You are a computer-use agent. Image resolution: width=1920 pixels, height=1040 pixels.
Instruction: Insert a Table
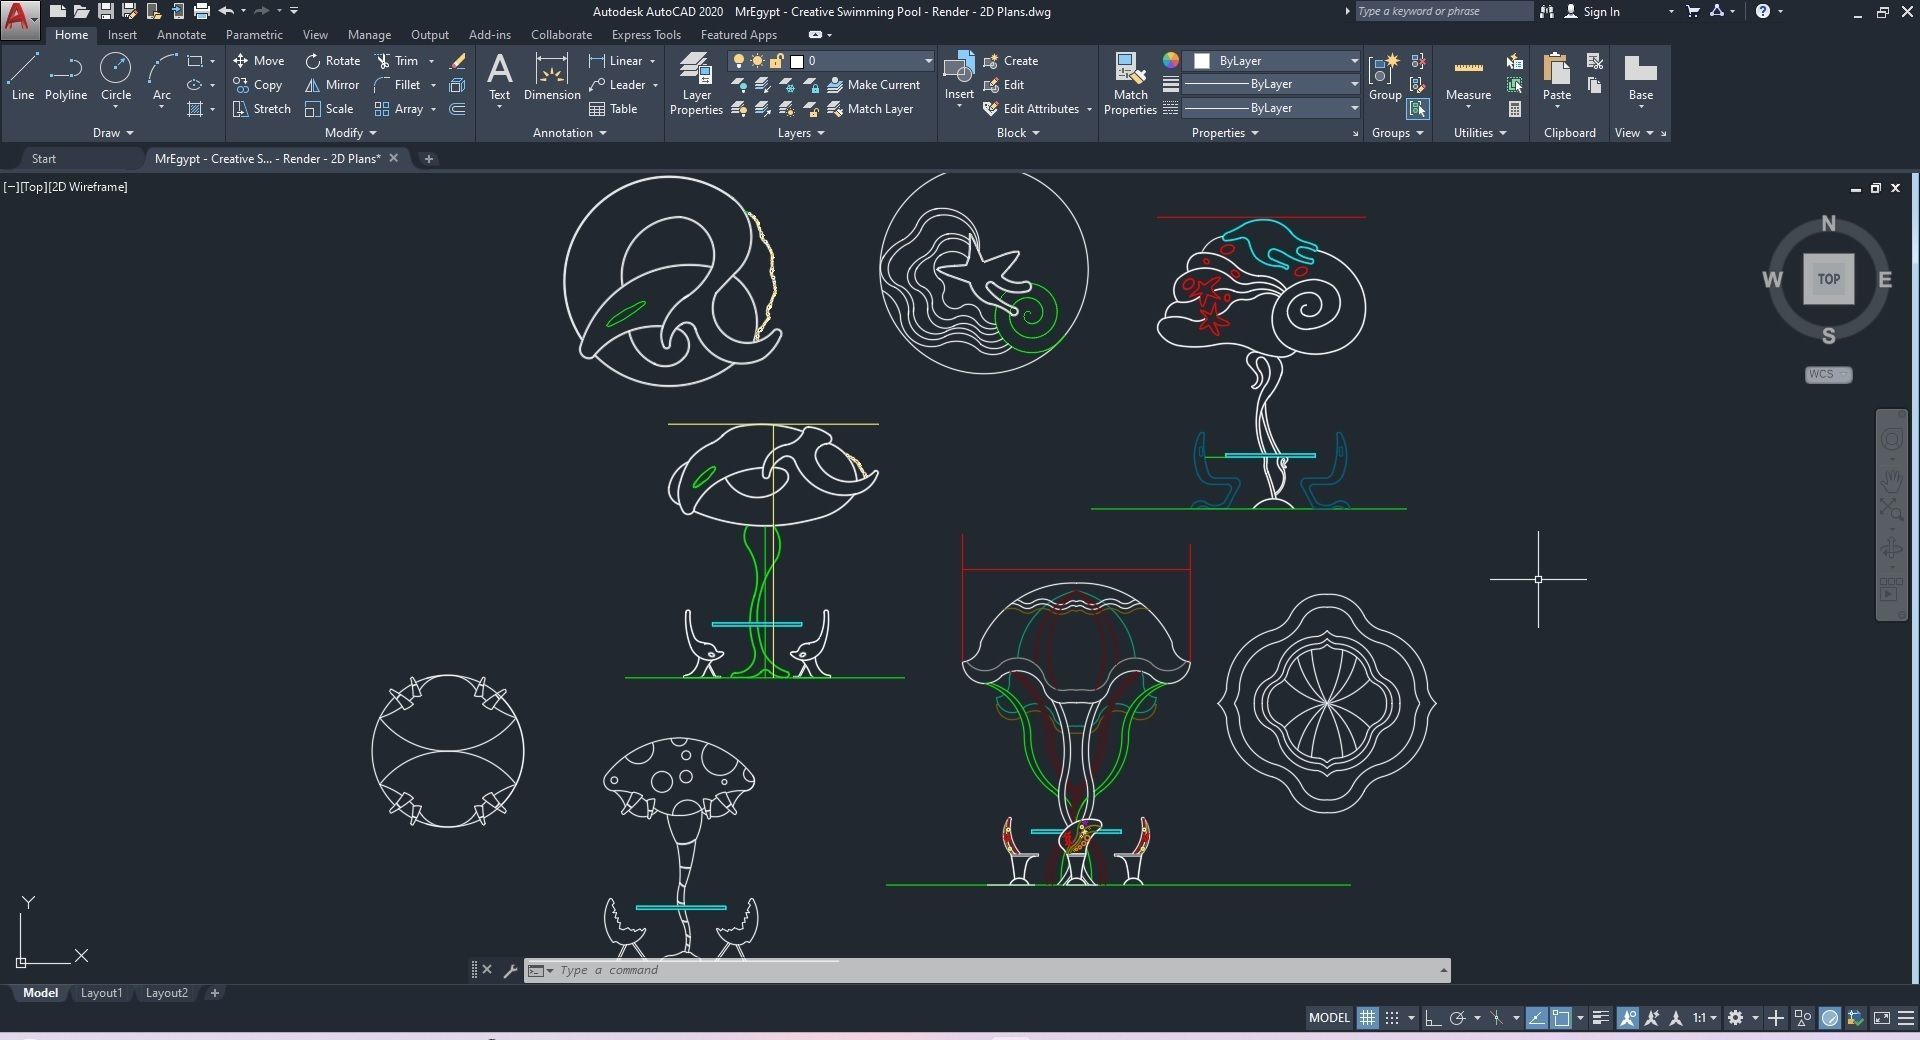pos(613,109)
